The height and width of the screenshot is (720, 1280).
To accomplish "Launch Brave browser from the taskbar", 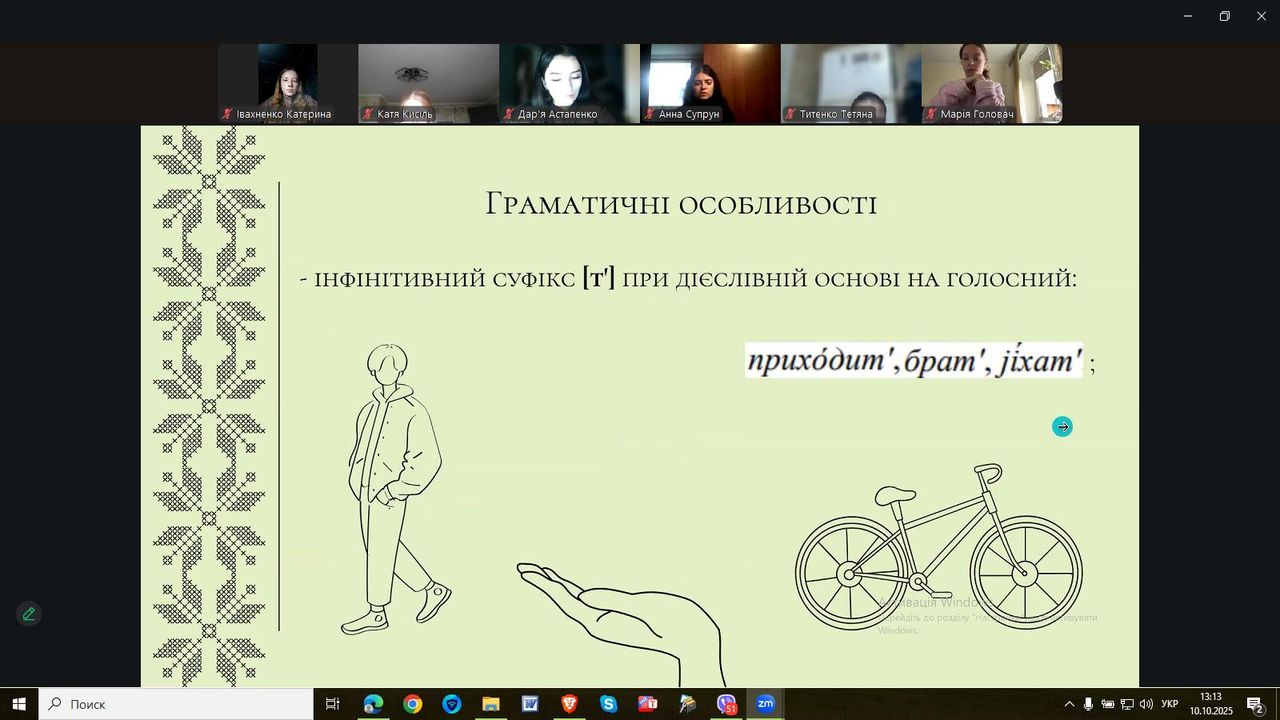I will pyautogui.click(x=569, y=704).
